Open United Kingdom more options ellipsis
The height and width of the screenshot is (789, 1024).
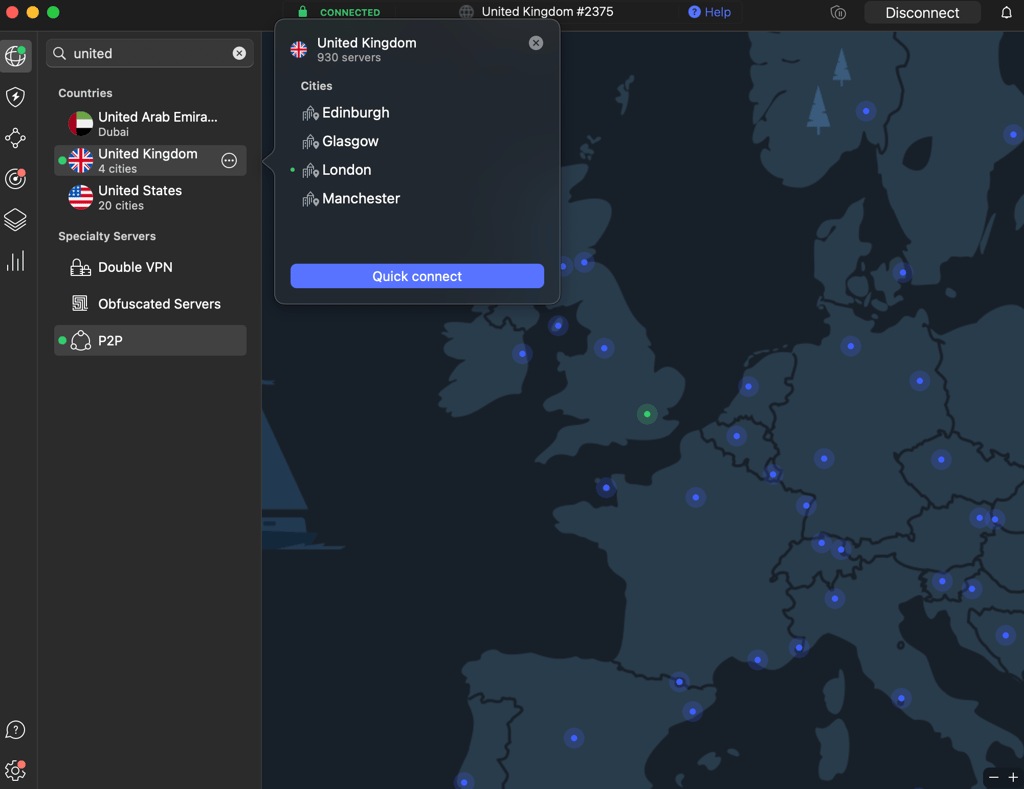pos(229,161)
